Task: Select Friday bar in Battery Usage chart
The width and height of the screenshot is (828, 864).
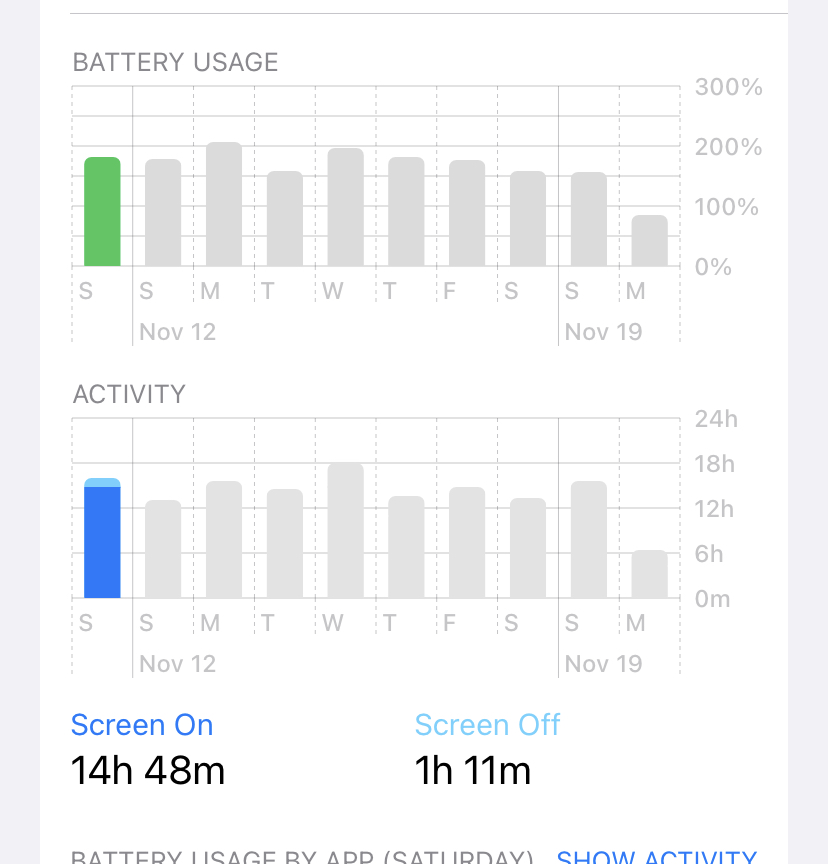Action: (x=467, y=213)
